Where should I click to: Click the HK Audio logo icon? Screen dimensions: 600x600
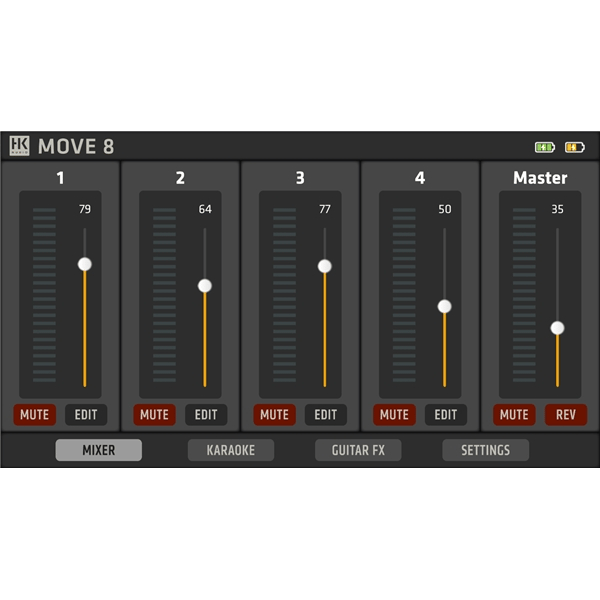coord(19,146)
